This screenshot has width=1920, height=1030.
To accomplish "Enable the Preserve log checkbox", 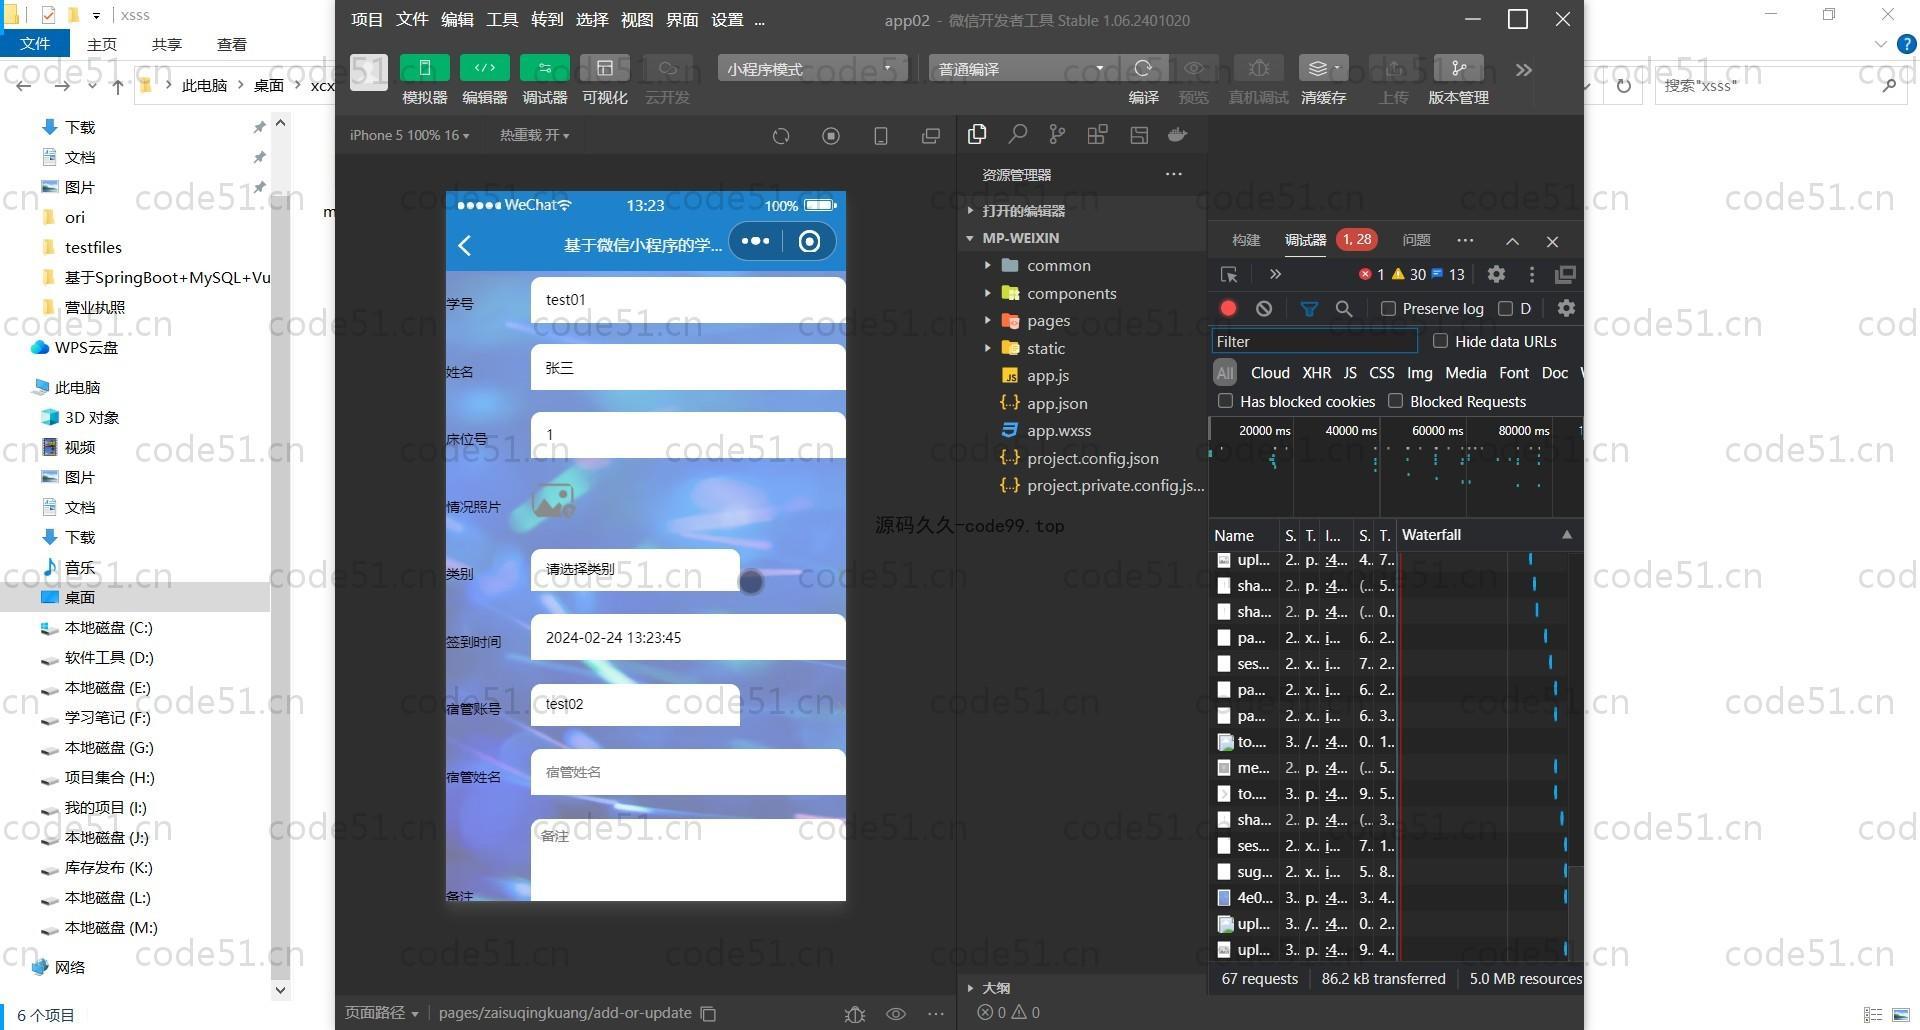I will 1388,309.
